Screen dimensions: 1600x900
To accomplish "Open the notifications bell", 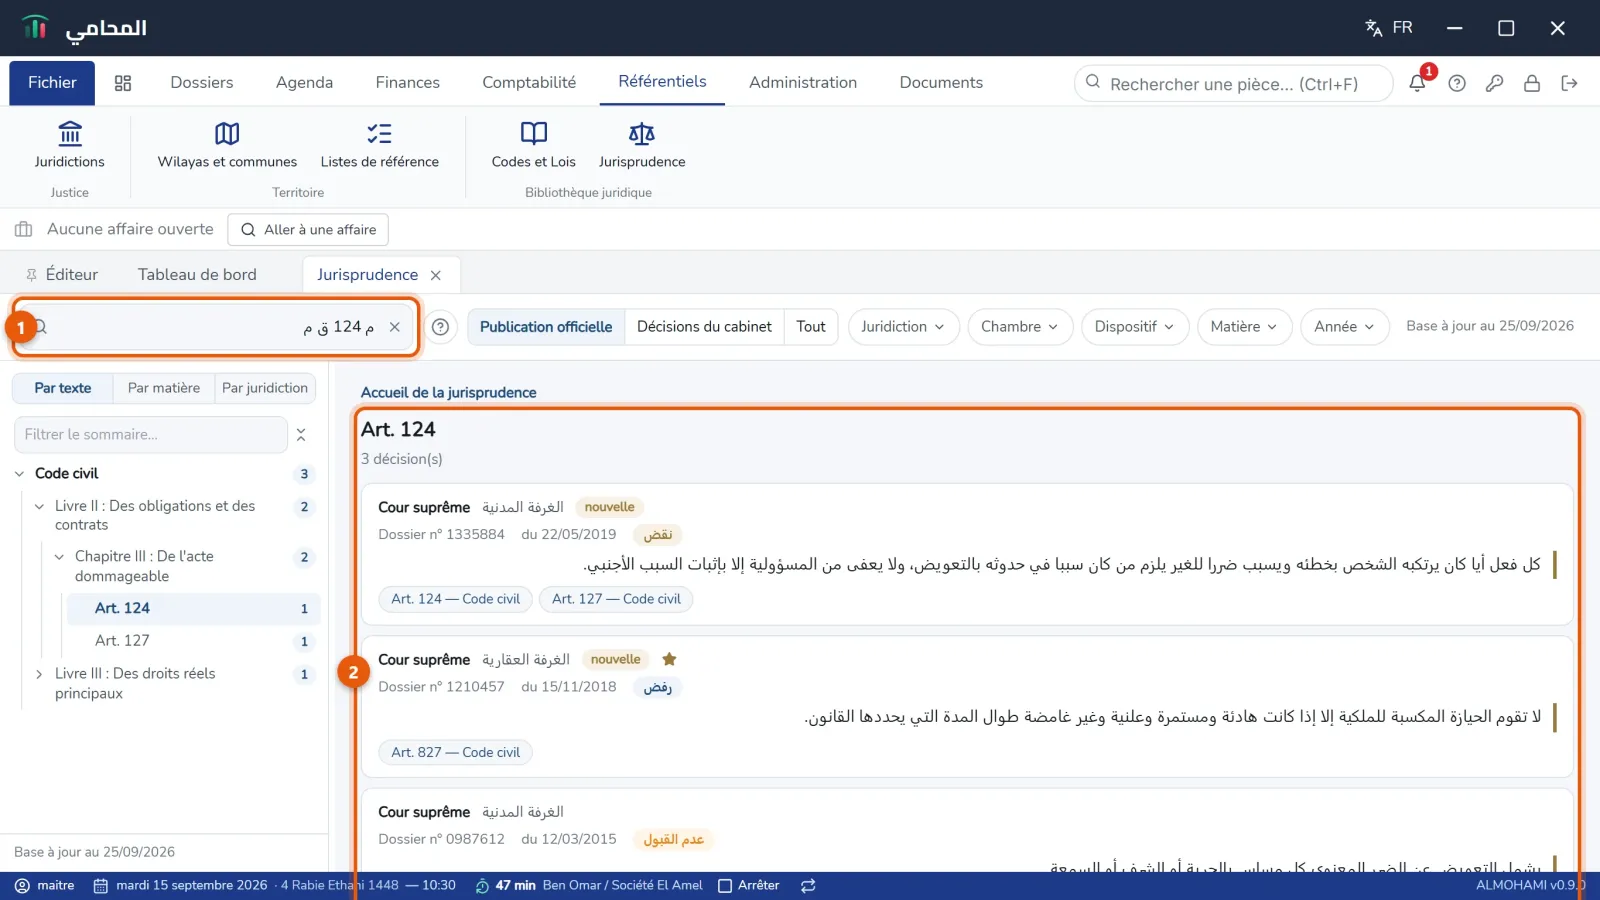I will tap(1417, 83).
